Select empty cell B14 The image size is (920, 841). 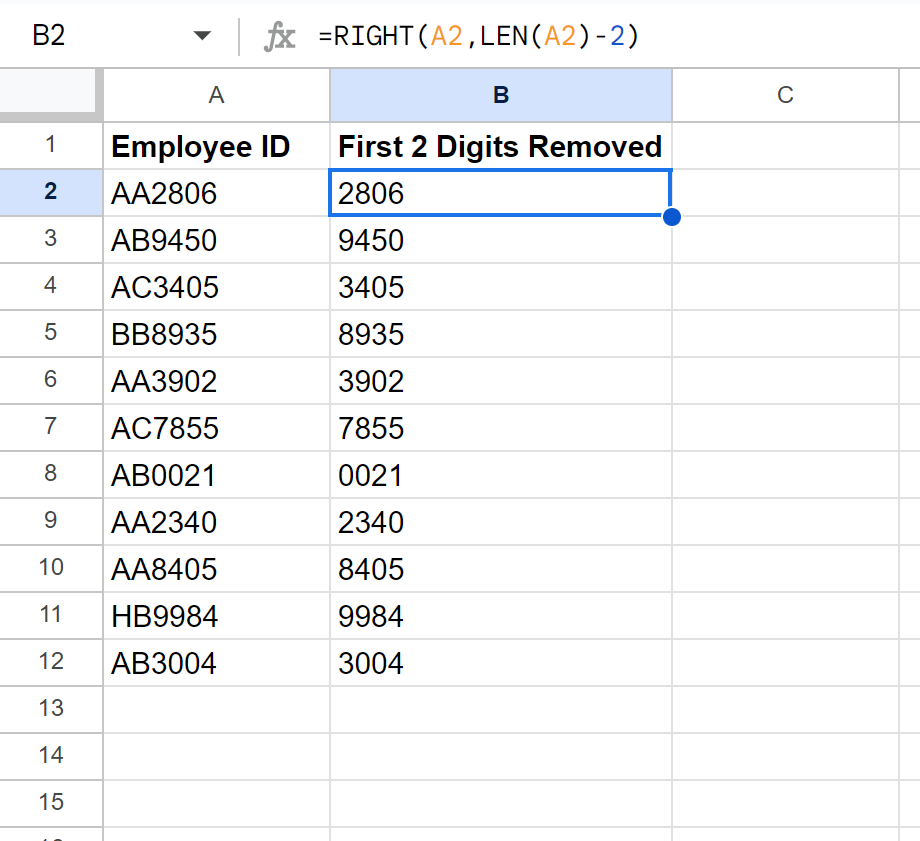(501, 756)
